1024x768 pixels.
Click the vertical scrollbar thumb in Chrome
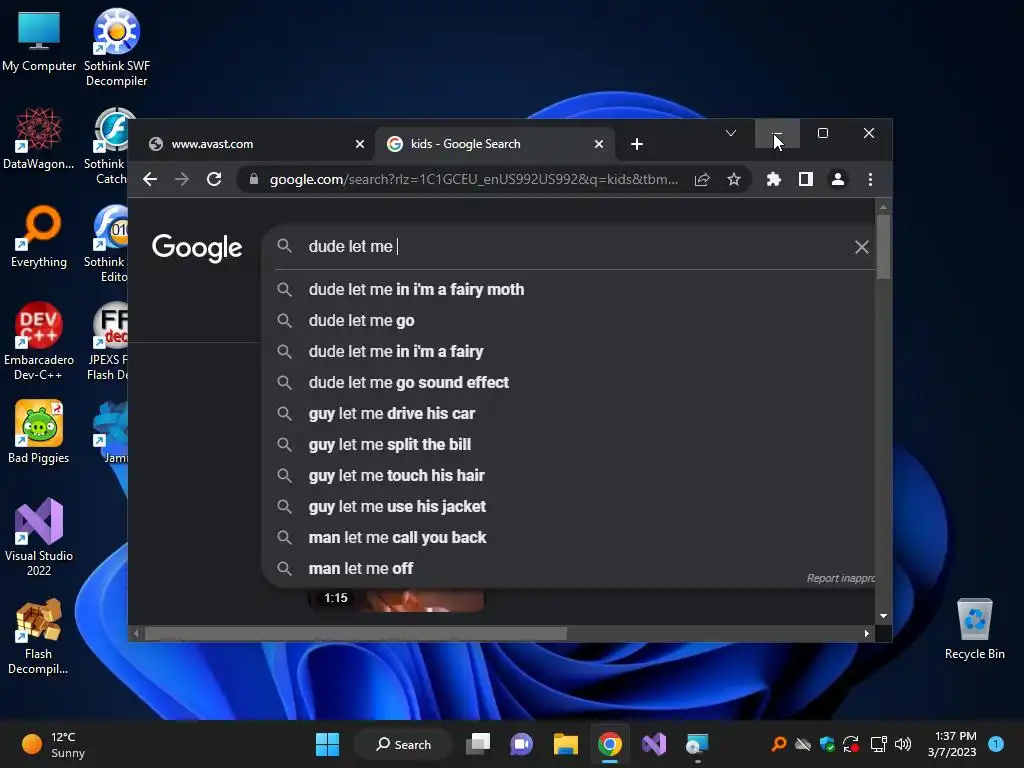pos(884,247)
